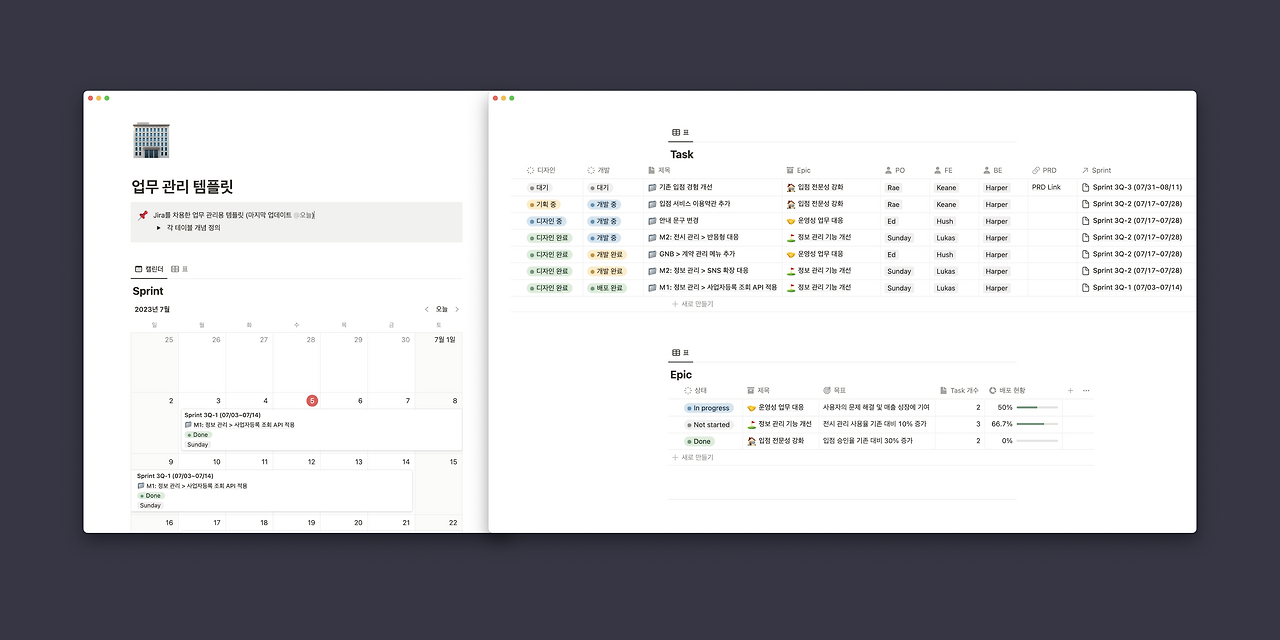1280x640 pixels.
Task: Click the '기획 중' design status tag
Action: (543, 204)
